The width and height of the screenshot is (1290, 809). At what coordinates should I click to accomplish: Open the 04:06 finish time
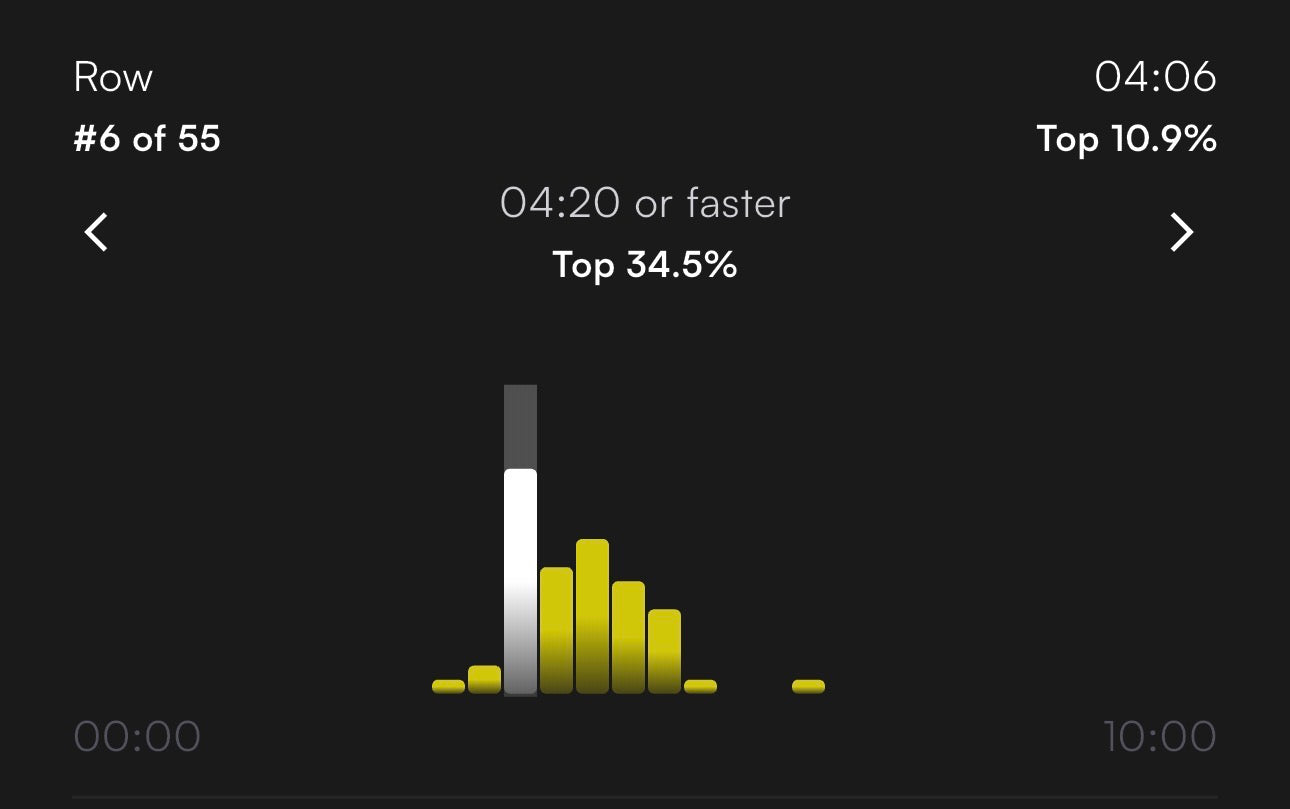click(1157, 77)
